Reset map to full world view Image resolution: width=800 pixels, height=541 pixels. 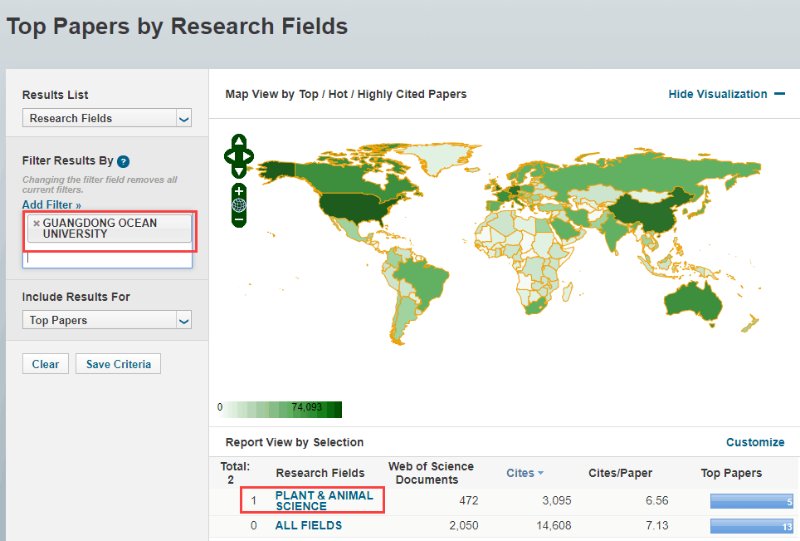pyautogui.click(x=239, y=205)
